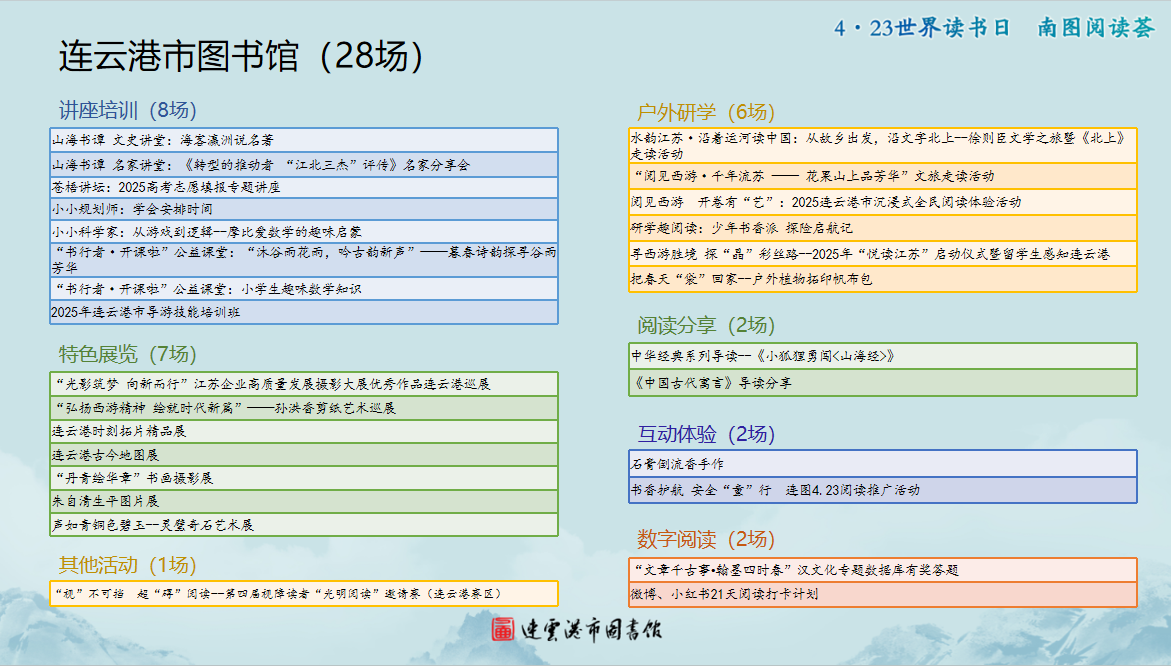Select the 微博、小红书21天阅读打卡计划 row
The height and width of the screenshot is (666, 1171).
(882, 594)
